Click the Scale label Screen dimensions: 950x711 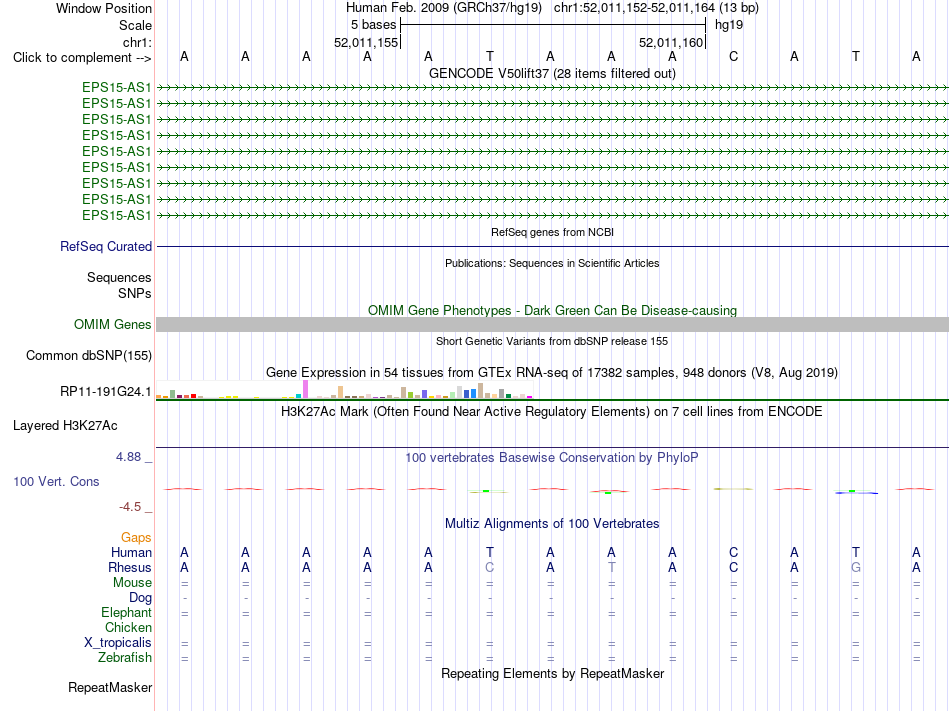pyautogui.click(x=135, y=25)
